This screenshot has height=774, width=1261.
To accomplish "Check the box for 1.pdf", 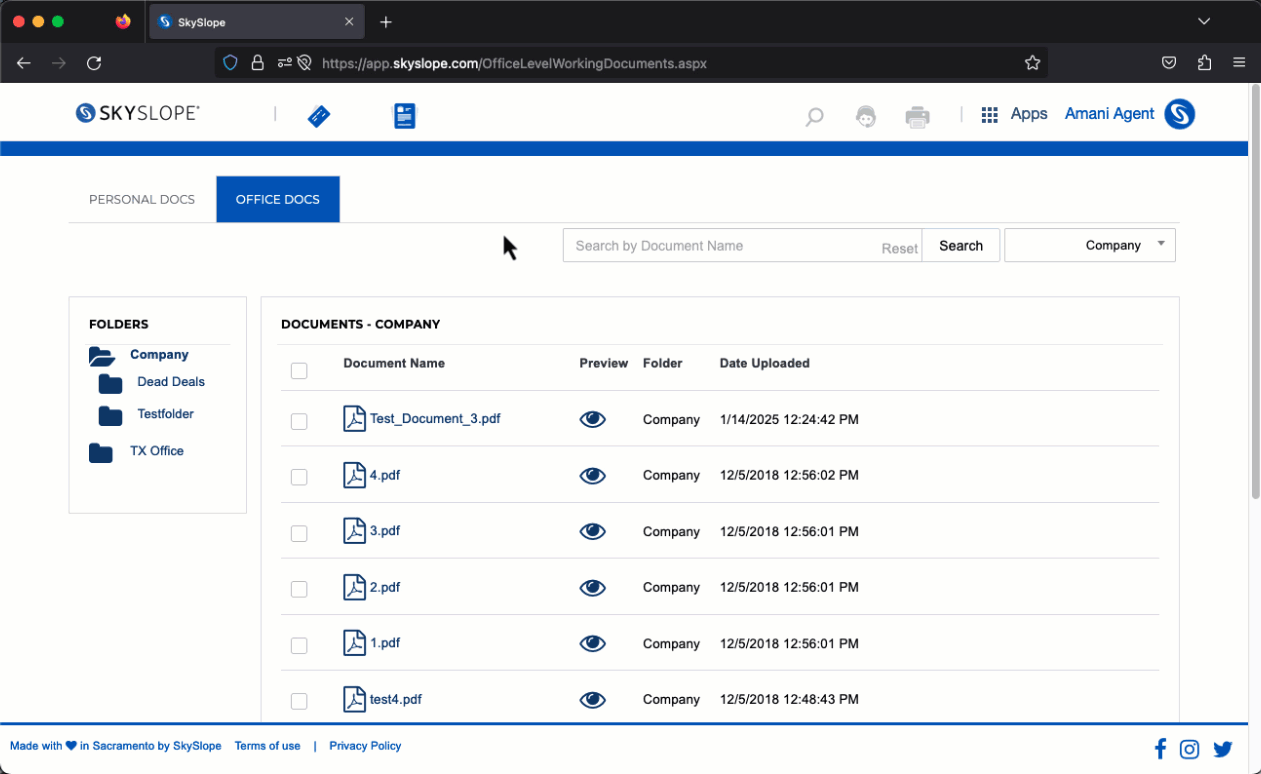I will [x=299, y=646].
